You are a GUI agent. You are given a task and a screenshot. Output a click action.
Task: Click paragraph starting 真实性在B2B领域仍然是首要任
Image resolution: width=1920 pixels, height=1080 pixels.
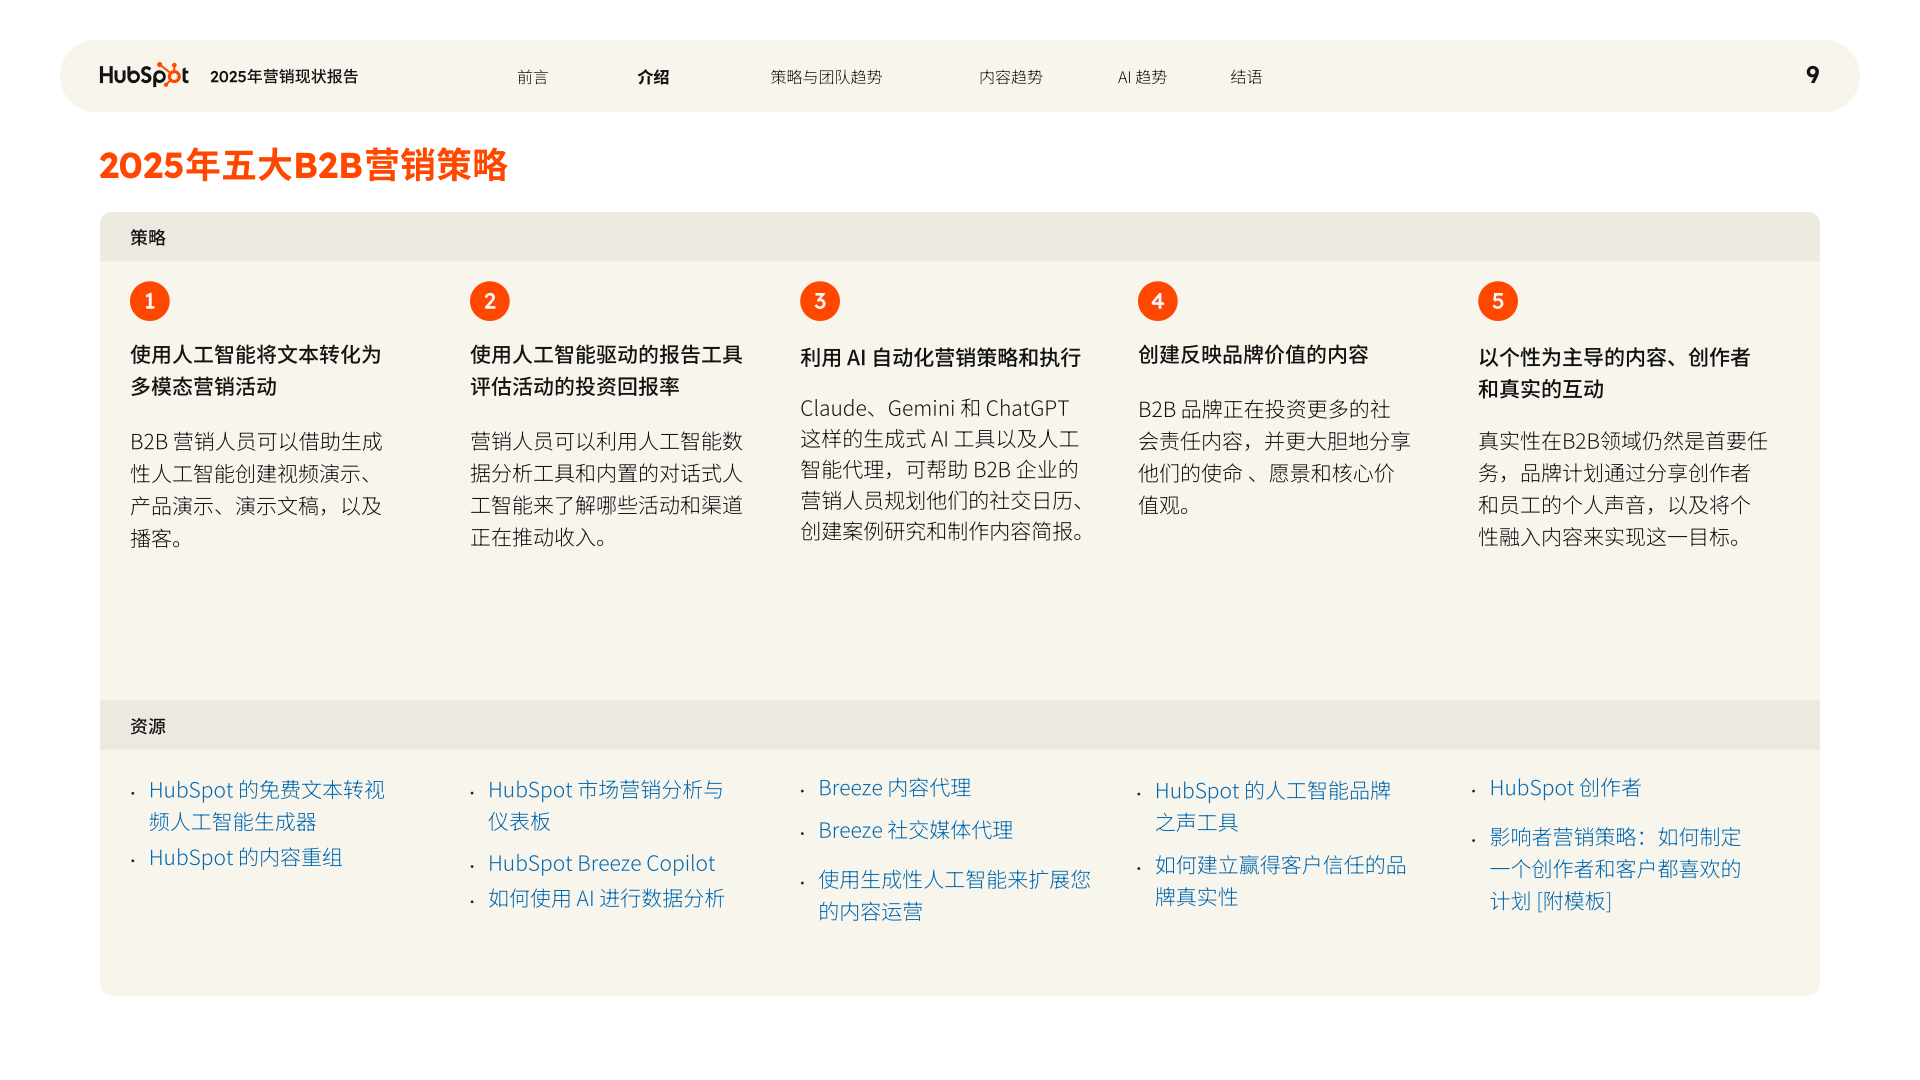1623,489
